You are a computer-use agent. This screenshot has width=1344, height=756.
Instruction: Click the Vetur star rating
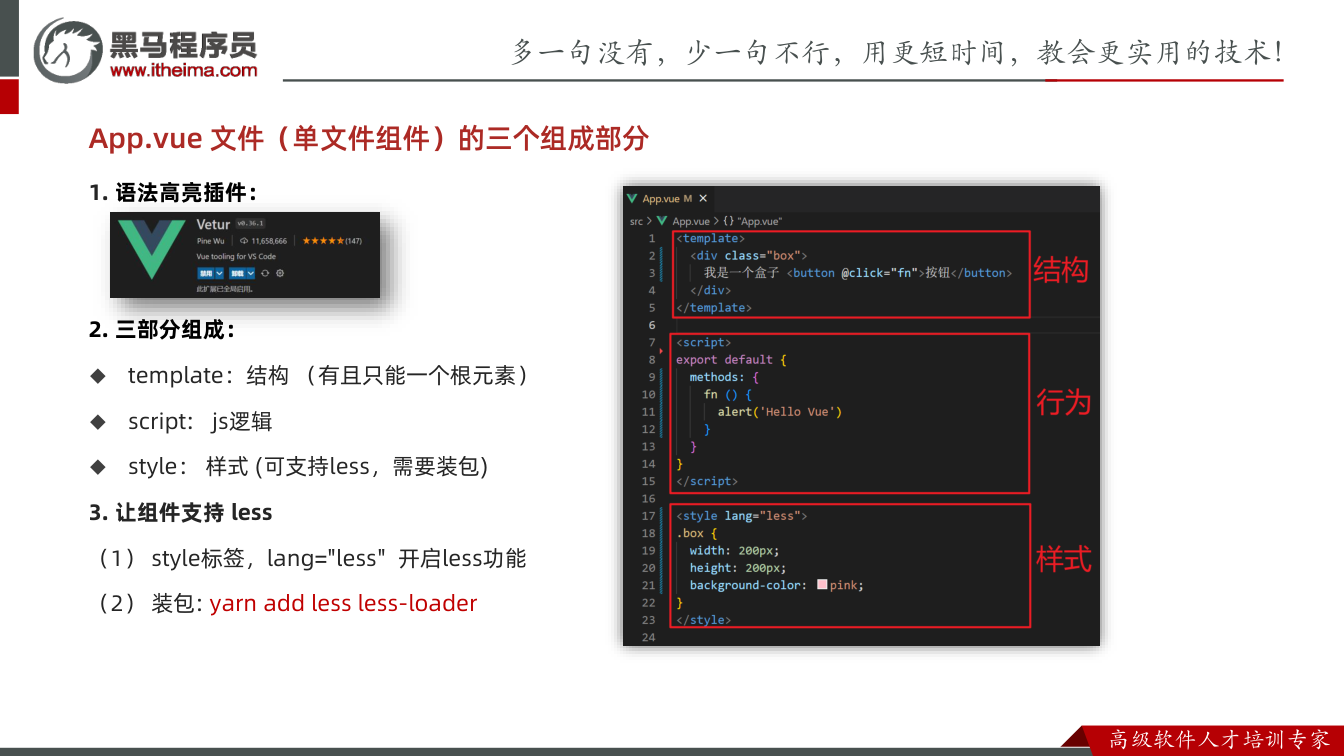coord(323,241)
